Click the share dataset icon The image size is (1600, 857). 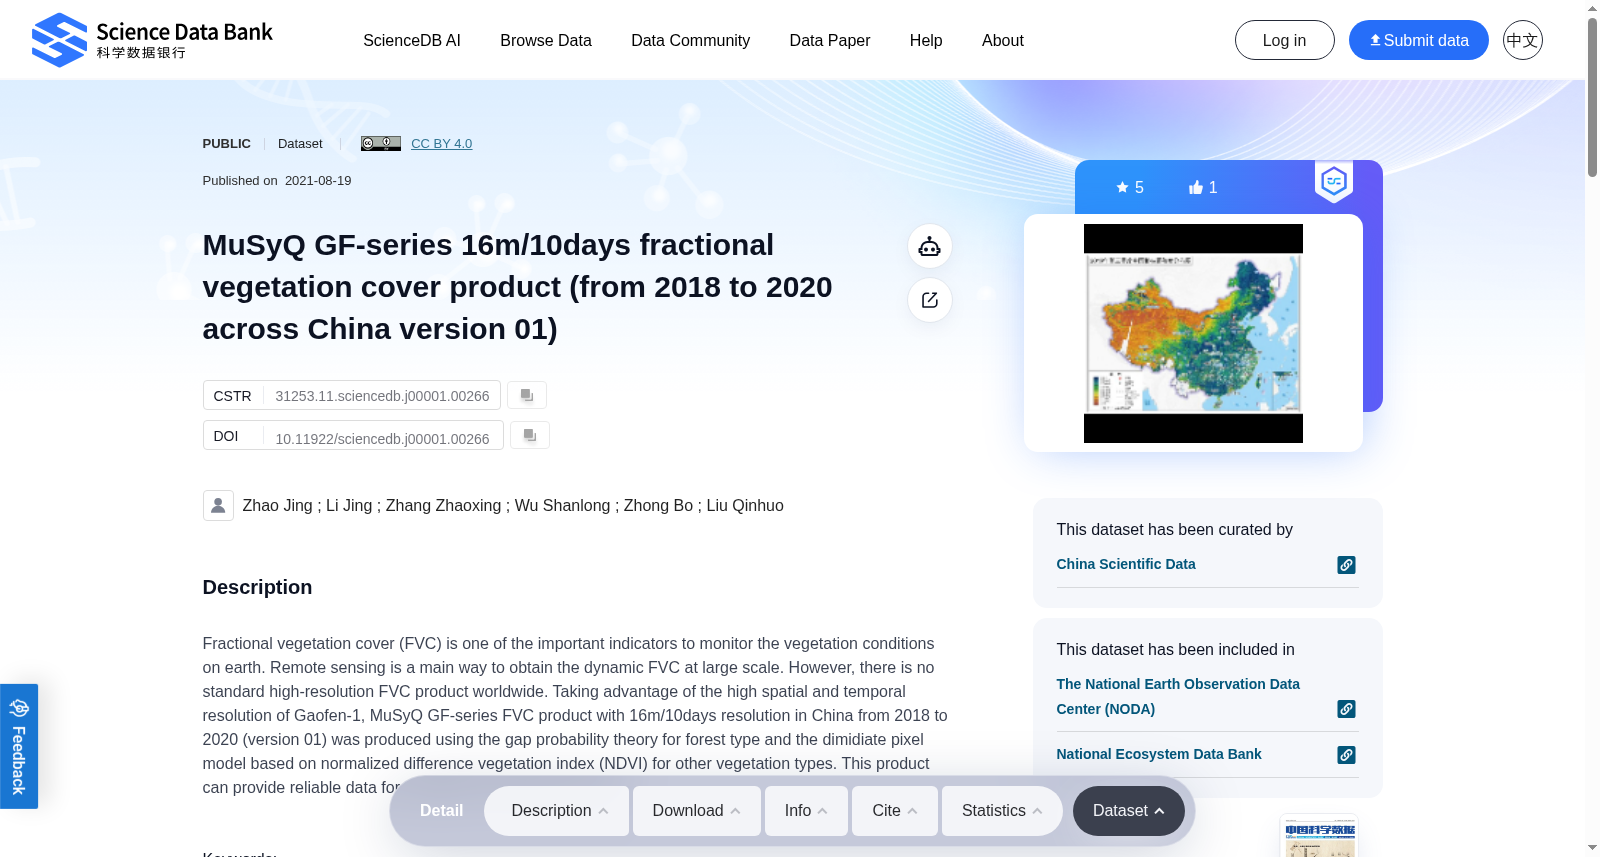point(930,300)
